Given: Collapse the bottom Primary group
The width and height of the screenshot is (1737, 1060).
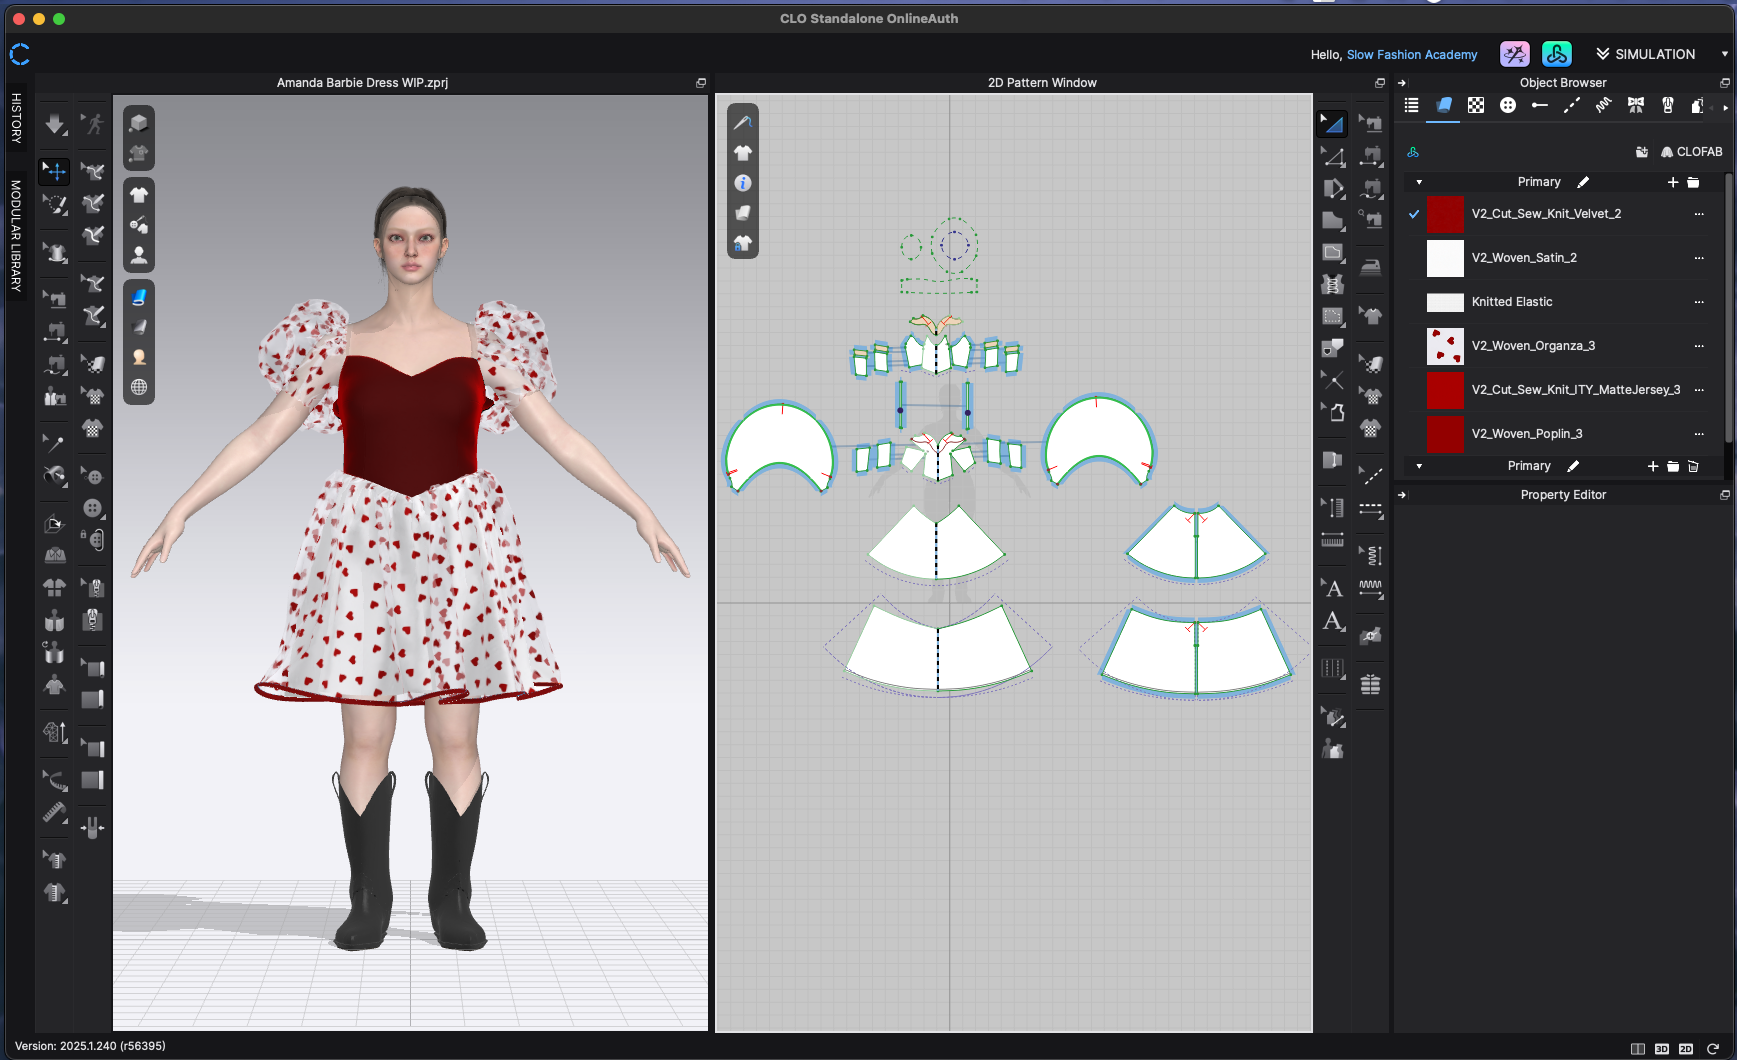Looking at the screenshot, I should (1419, 466).
